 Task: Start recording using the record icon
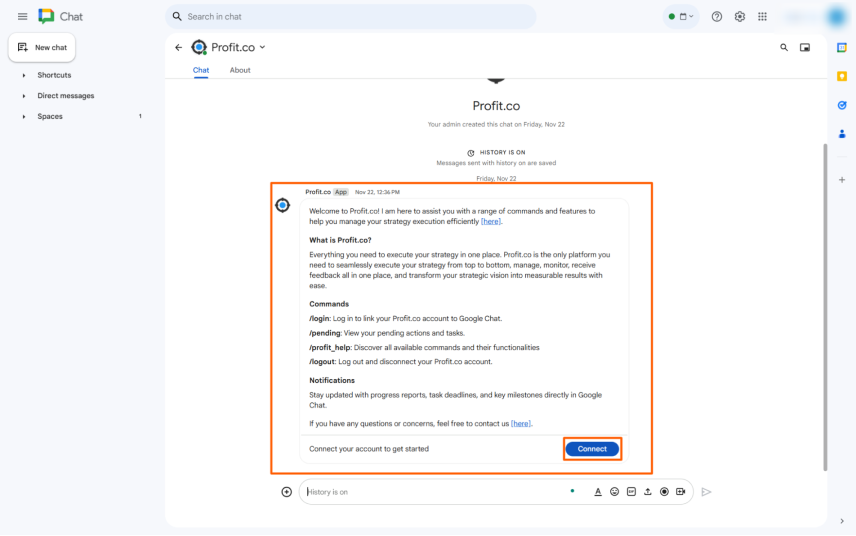point(664,492)
